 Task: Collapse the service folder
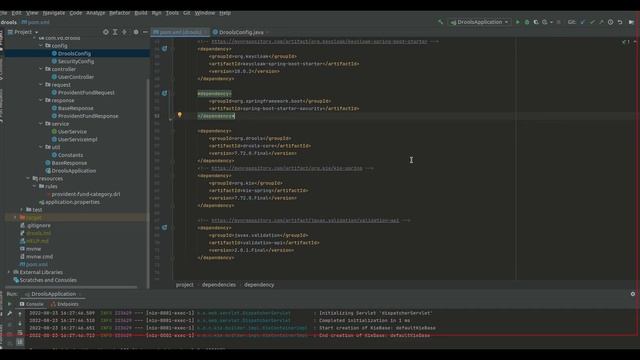pyautogui.click(x=41, y=124)
